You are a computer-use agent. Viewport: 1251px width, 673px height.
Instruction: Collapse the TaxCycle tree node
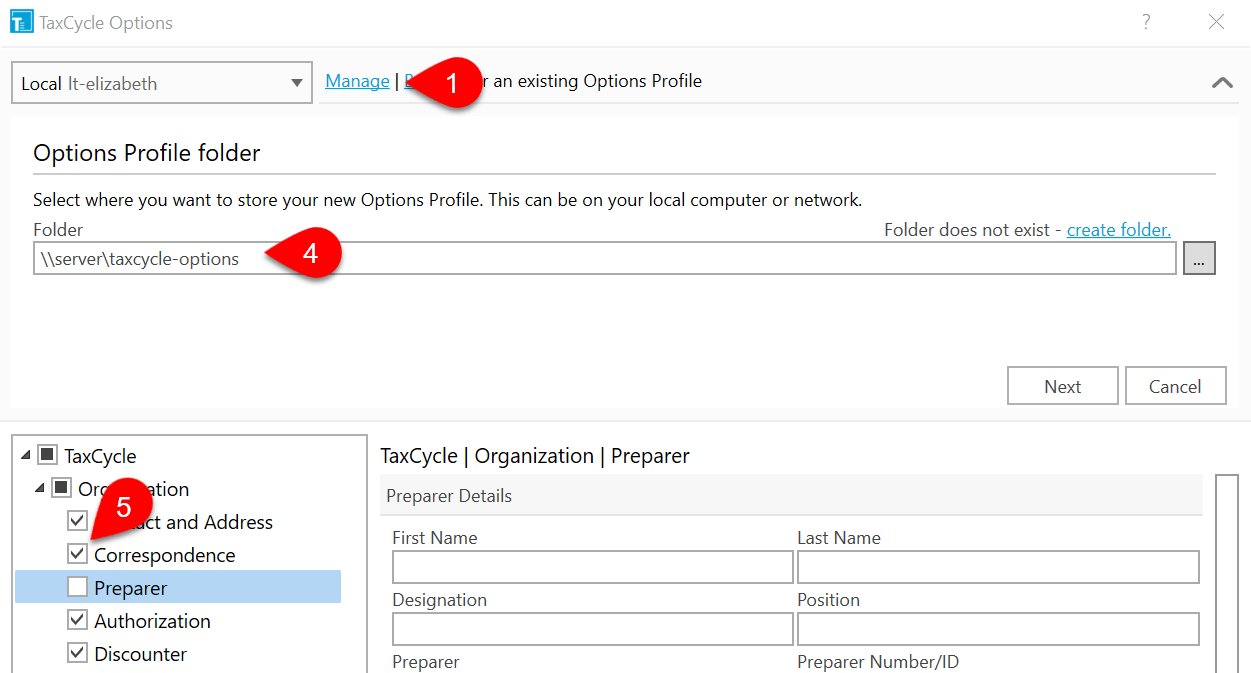(x=25, y=456)
